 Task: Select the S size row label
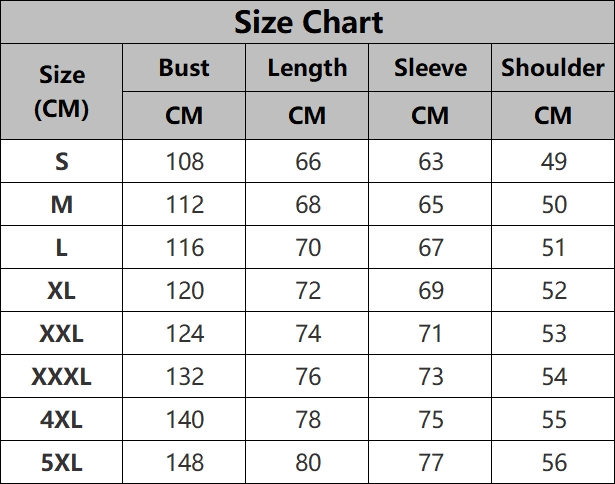point(62,162)
